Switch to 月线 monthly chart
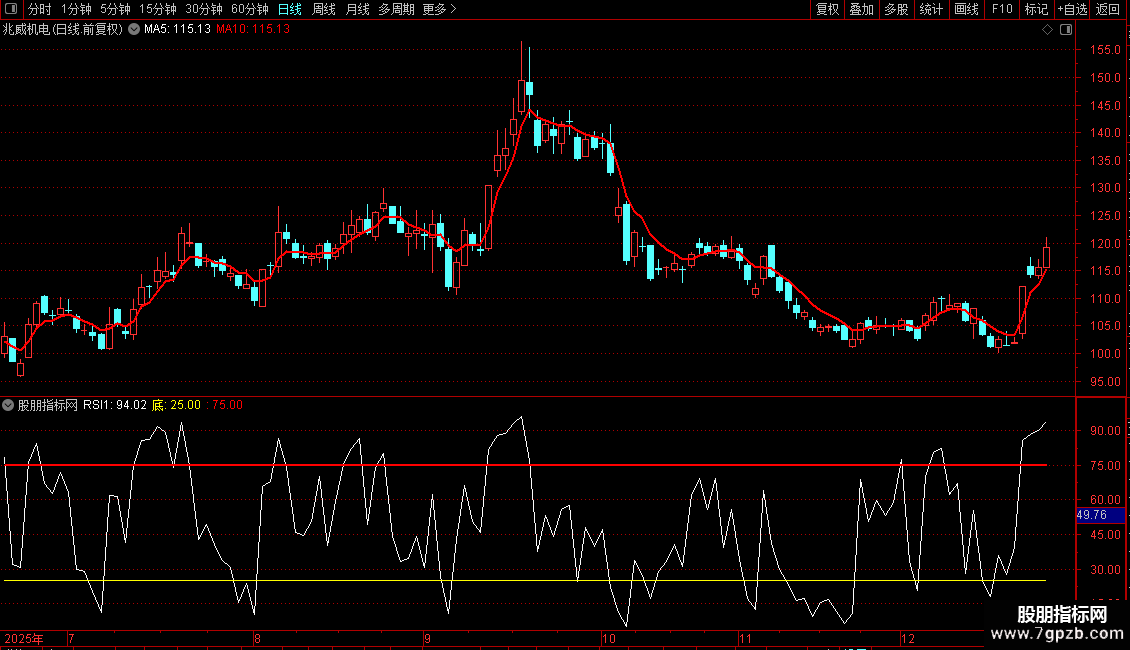The width and height of the screenshot is (1130, 650). pyautogui.click(x=357, y=9)
